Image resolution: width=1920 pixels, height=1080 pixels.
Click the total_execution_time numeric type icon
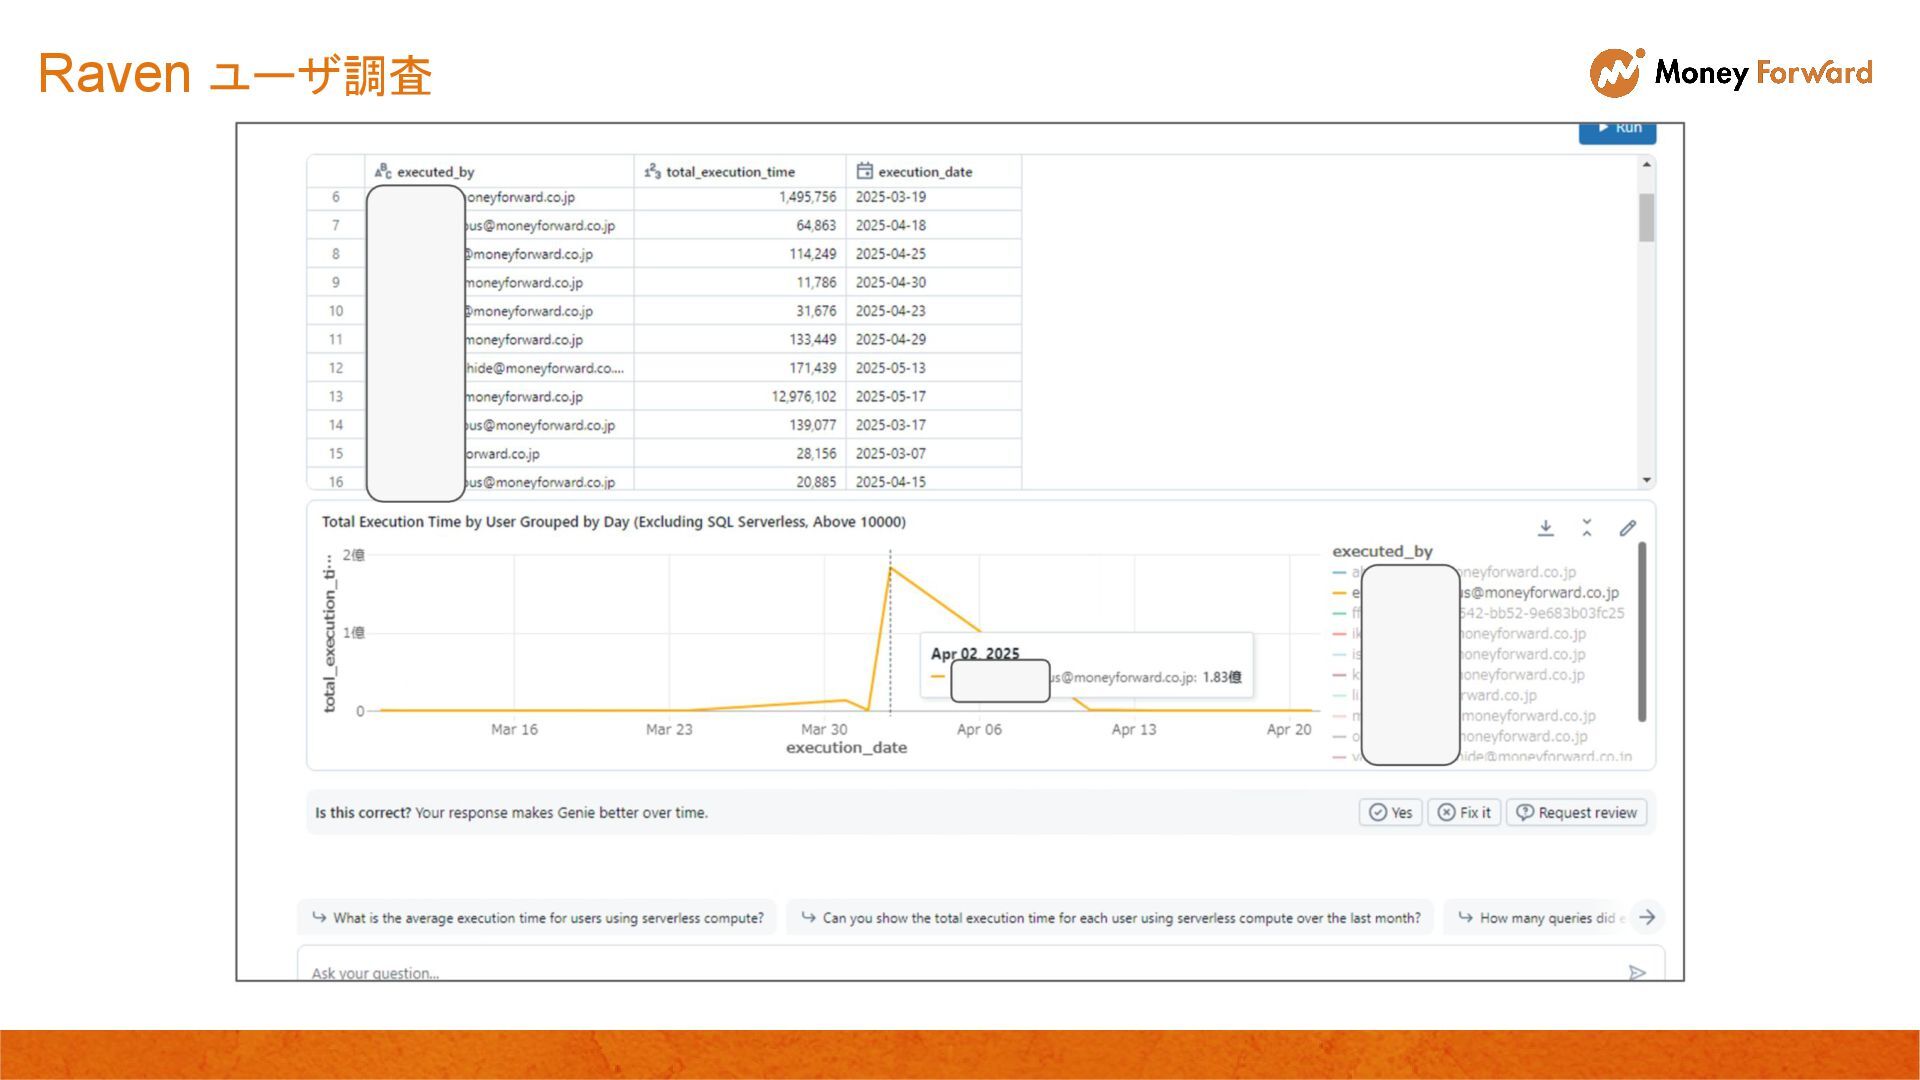click(x=652, y=171)
